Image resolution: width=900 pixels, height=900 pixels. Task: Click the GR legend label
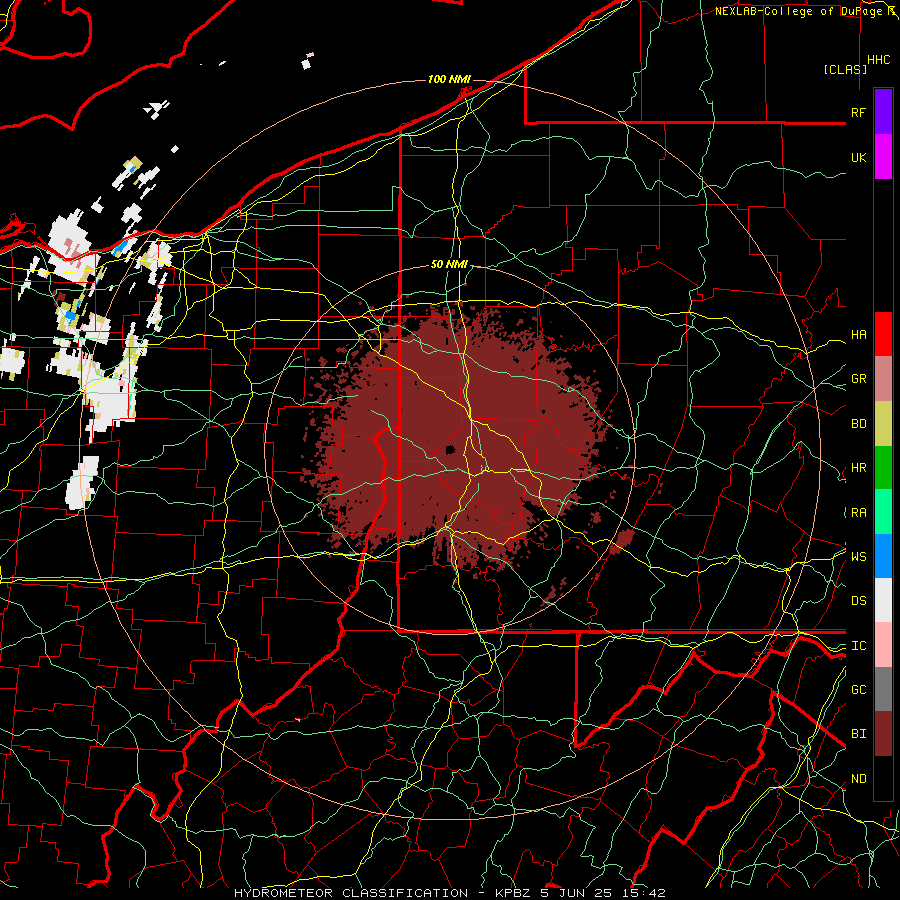point(858,379)
